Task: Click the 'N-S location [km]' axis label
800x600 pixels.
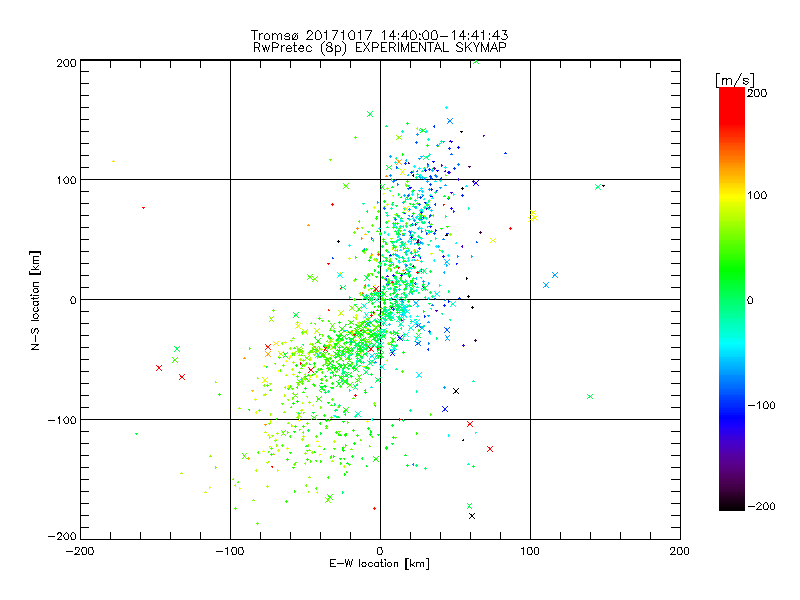Action: pyautogui.click(x=35, y=301)
